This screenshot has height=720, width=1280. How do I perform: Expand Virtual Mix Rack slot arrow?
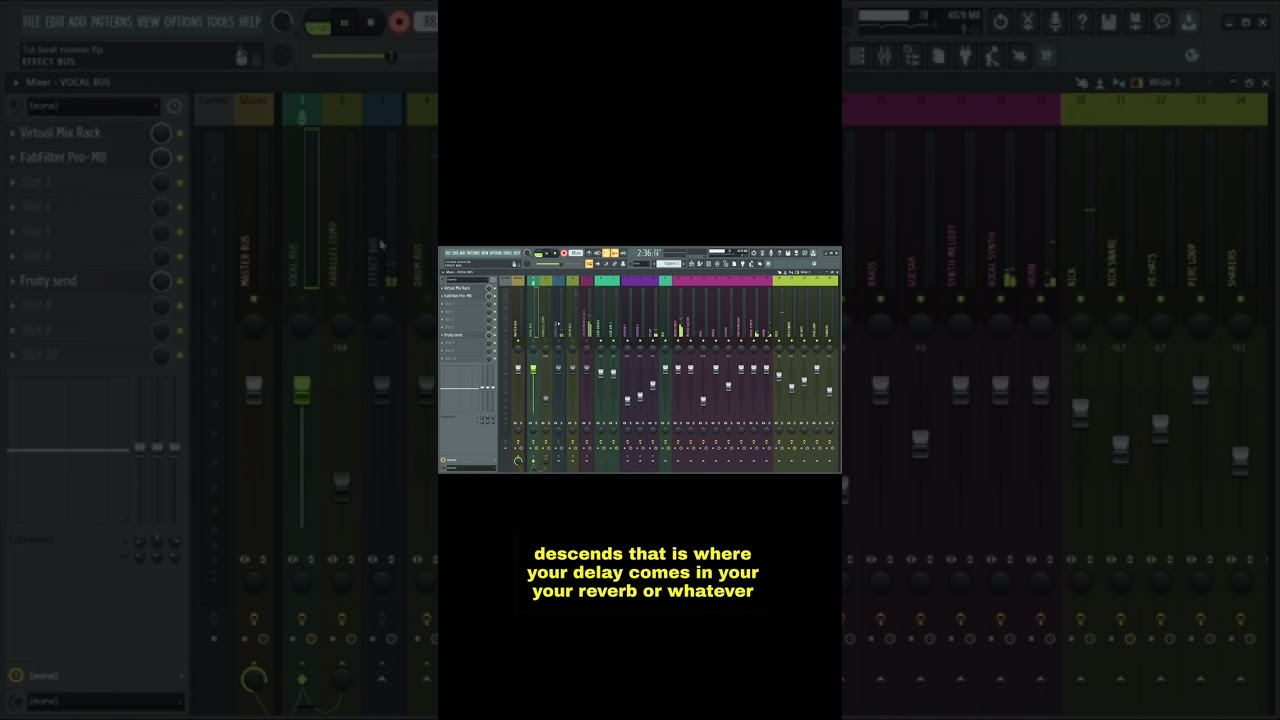[x=442, y=288]
